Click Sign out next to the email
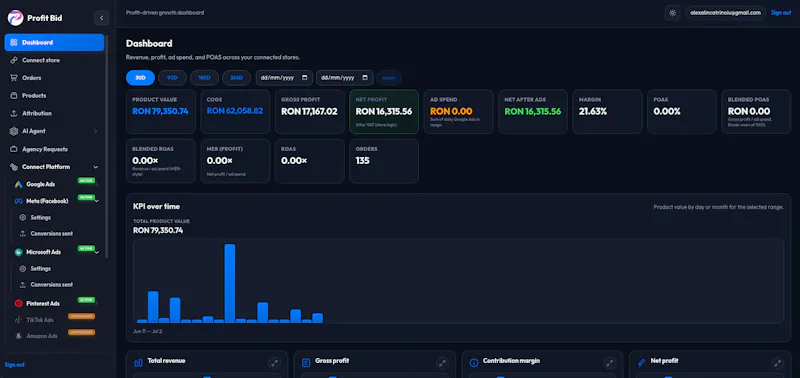Viewport: 800px width, 378px height. (781, 13)
